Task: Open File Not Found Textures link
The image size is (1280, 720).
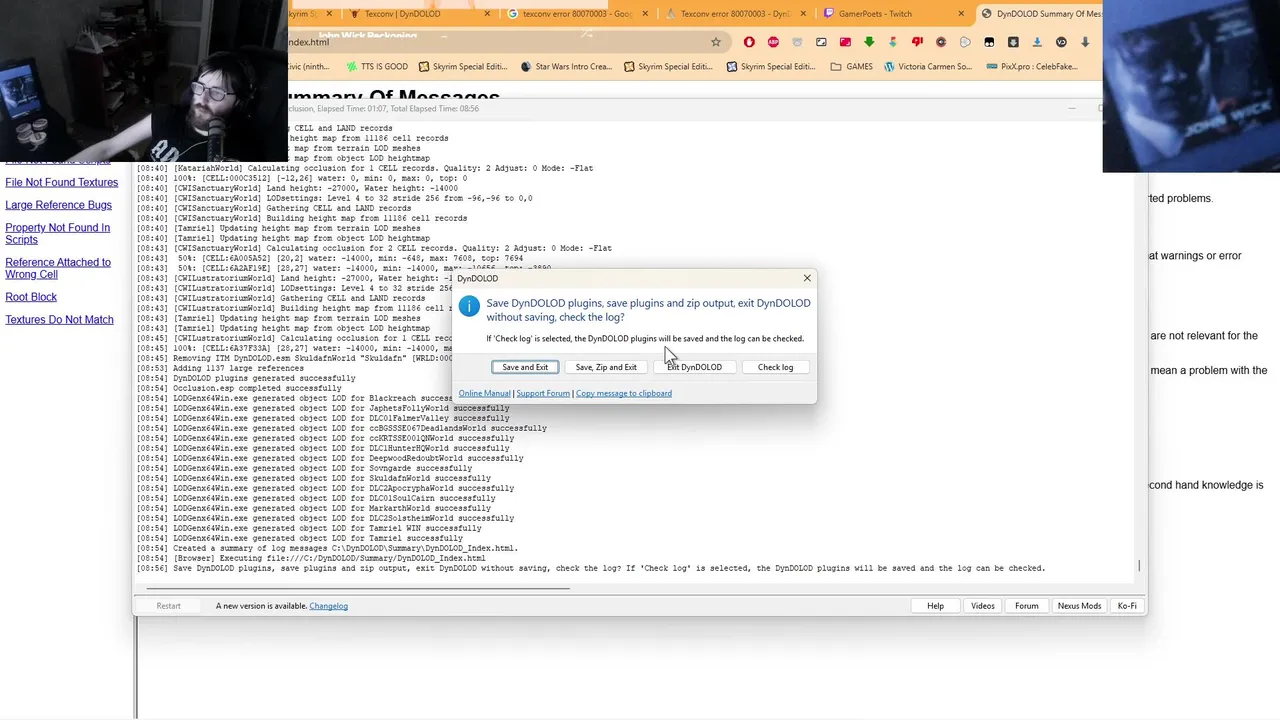Action: pyautogui.click(x=61, y=183)
